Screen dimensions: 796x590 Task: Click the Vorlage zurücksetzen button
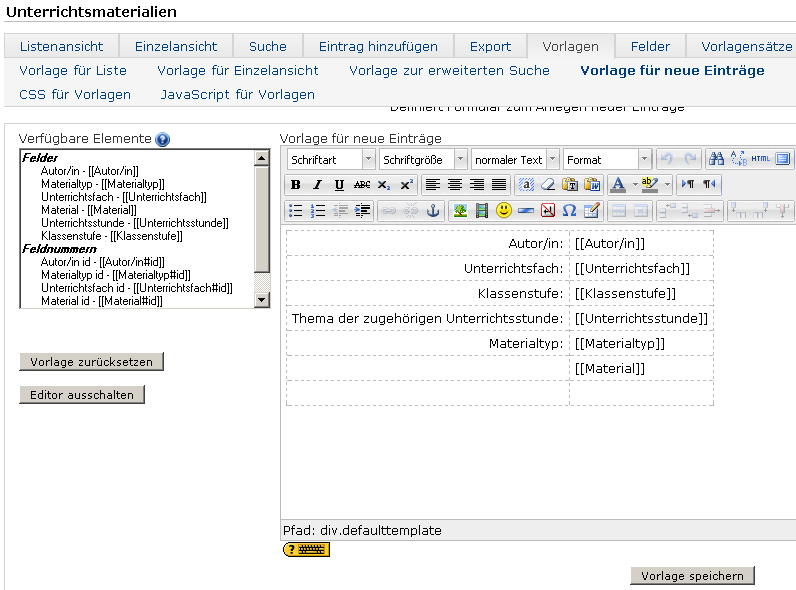(x=91, y=362)
